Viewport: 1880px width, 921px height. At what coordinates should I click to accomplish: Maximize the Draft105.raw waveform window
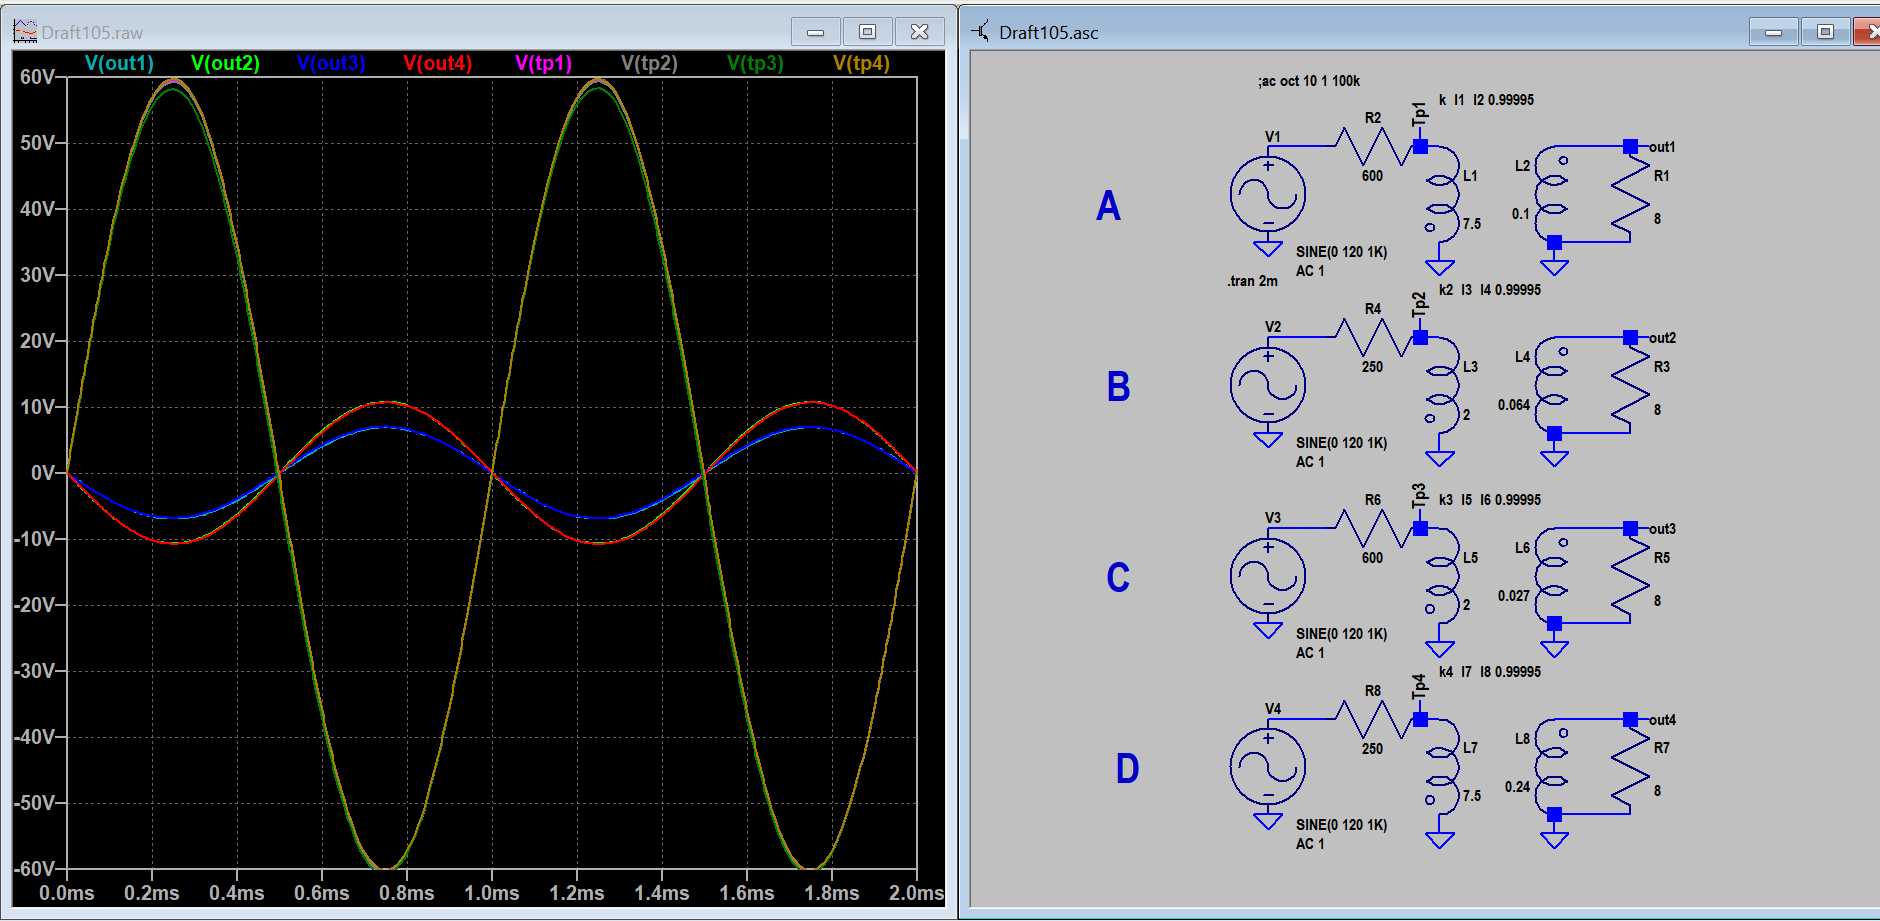868,32
